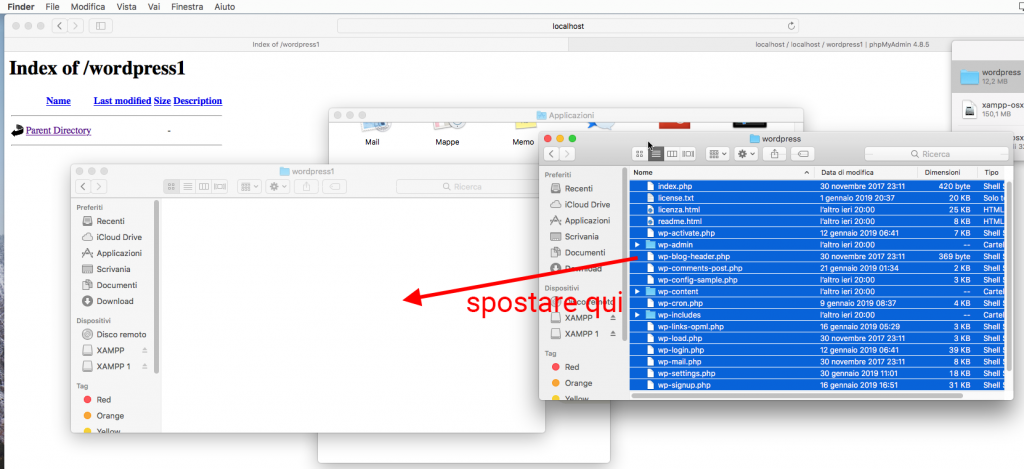
Task: Switch wordpress1 window to column view
Action: (x=204, y=186)
